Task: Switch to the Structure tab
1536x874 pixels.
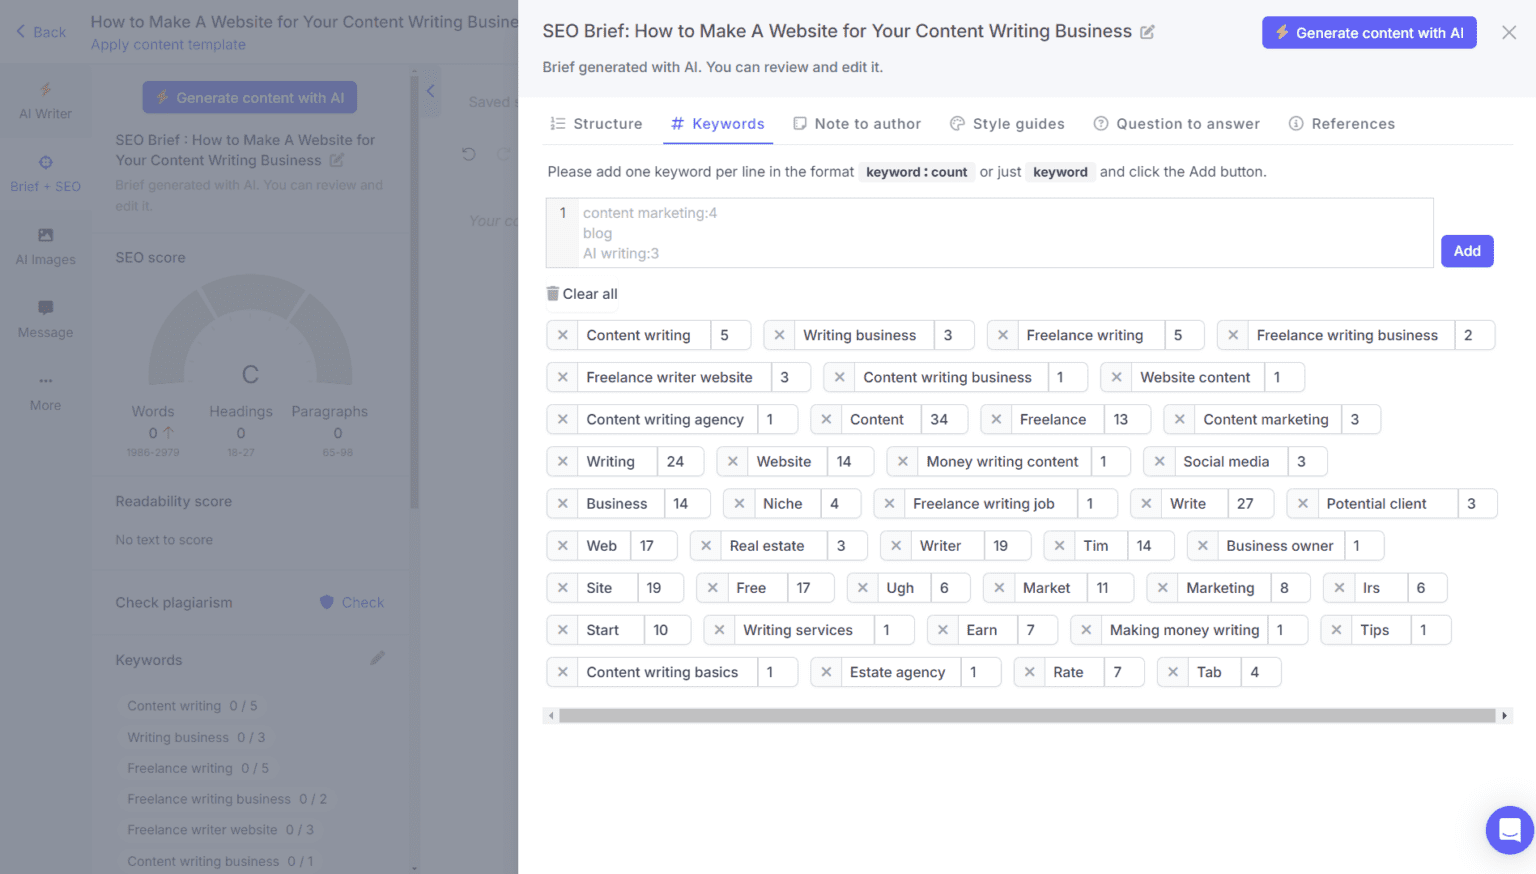Action: [x=597, y=123]
